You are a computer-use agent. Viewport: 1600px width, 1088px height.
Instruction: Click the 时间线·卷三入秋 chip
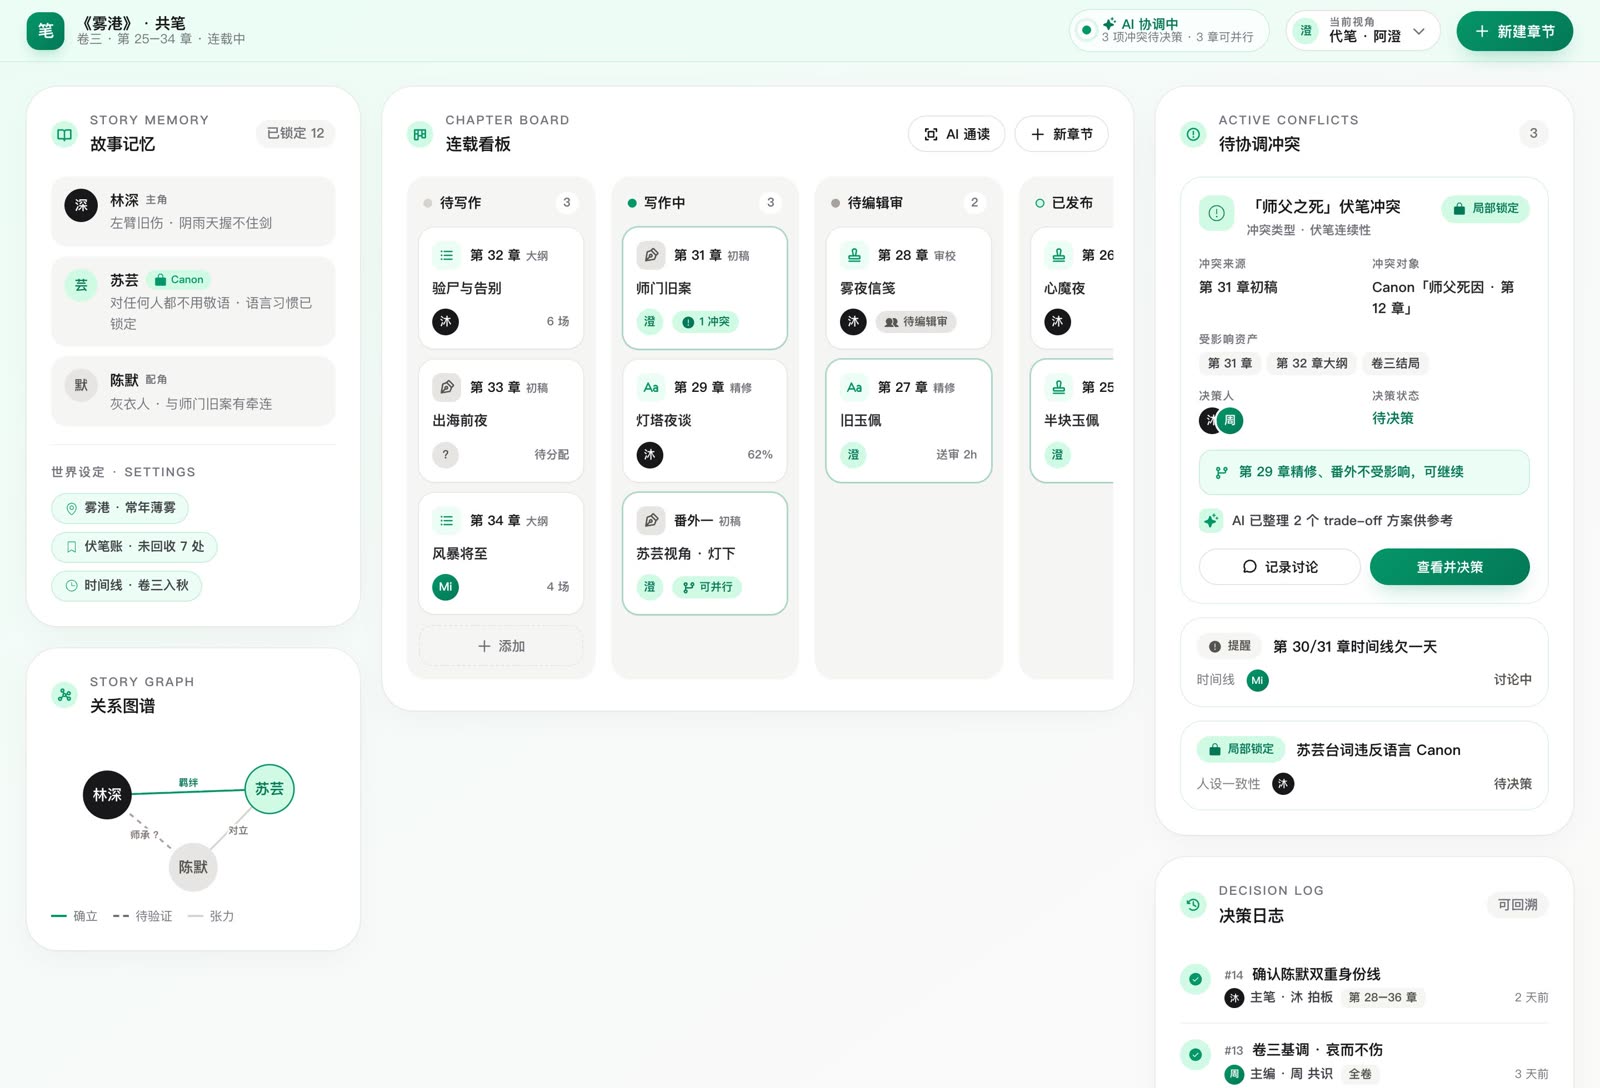tap(127, 585)
